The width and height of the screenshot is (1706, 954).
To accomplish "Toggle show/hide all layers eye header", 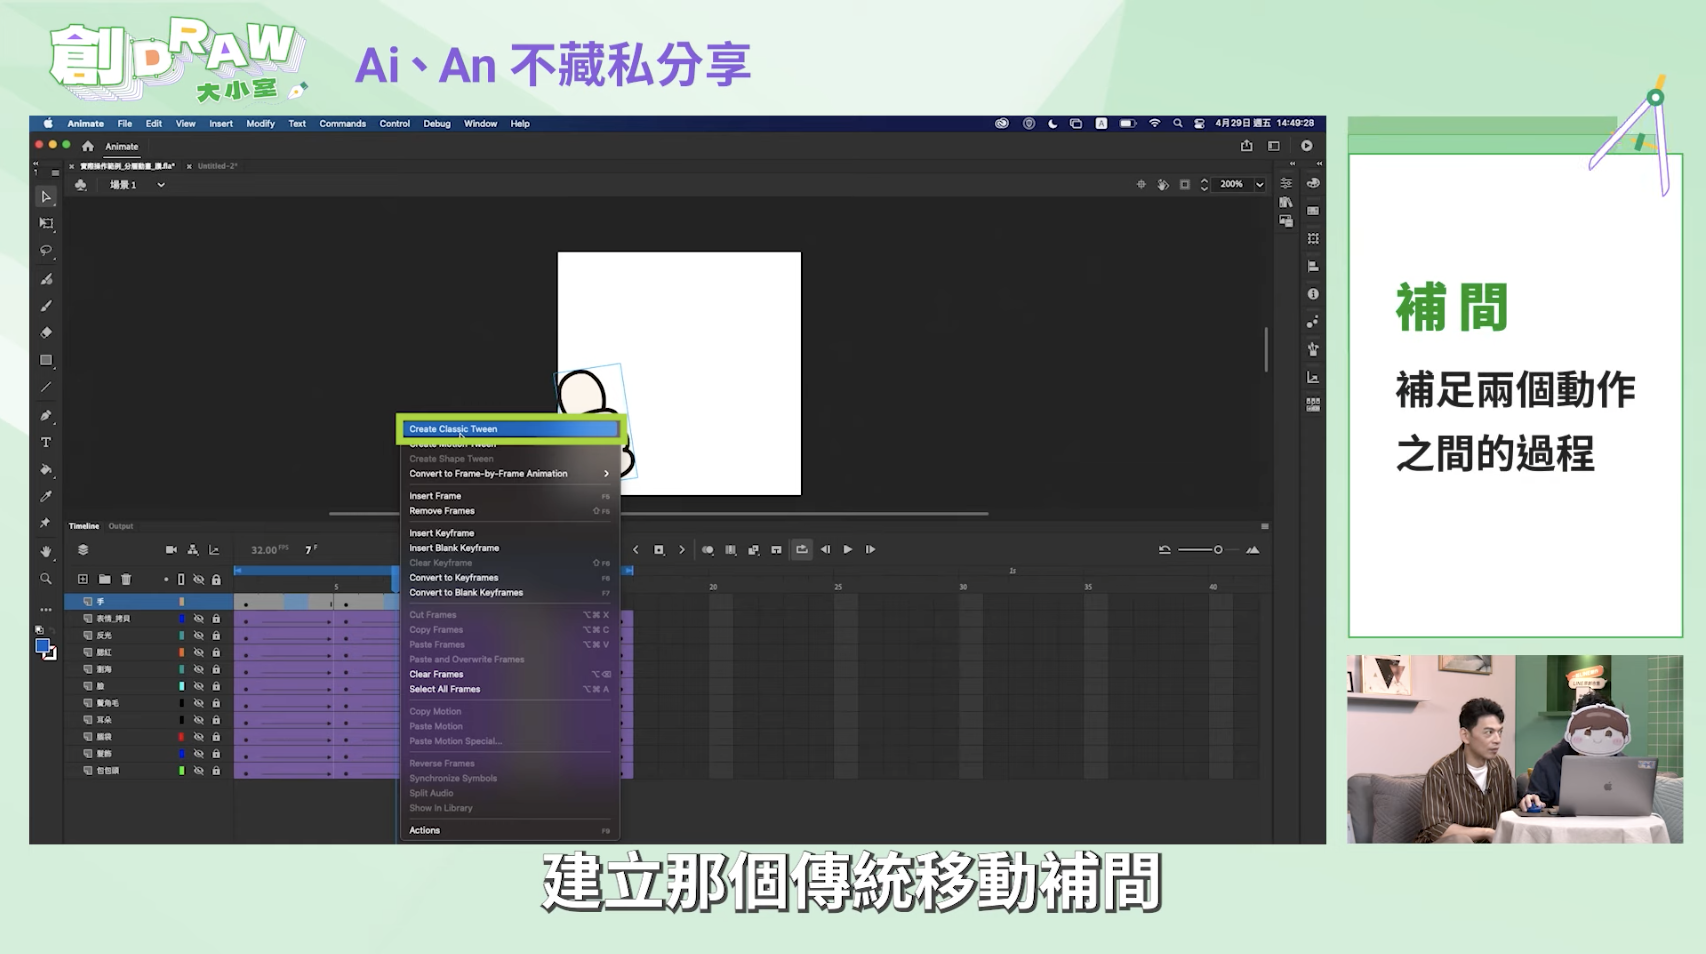I will 198,579.
